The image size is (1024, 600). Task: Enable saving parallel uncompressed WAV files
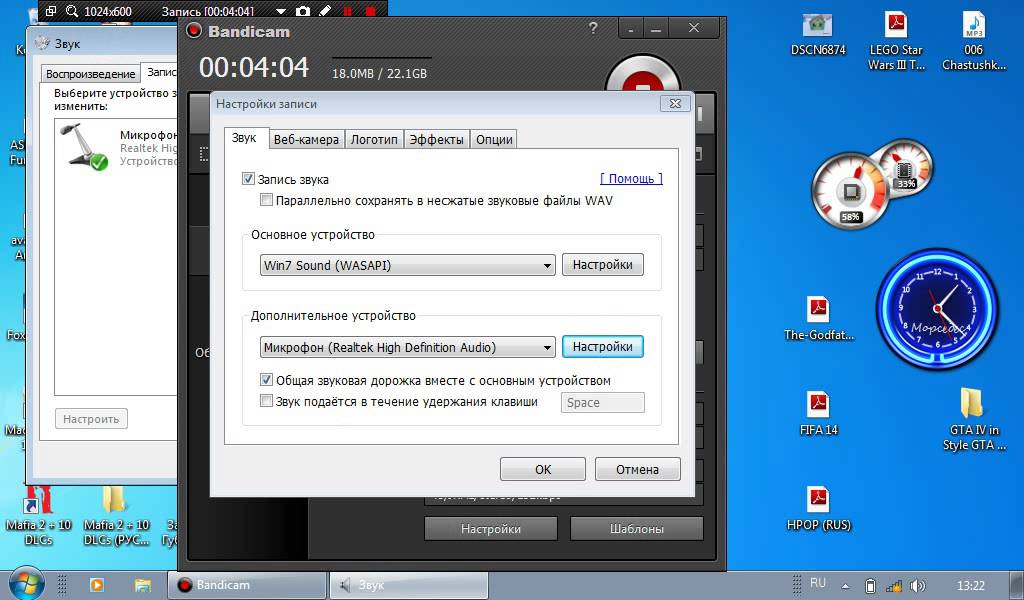[x=266, y=200]
